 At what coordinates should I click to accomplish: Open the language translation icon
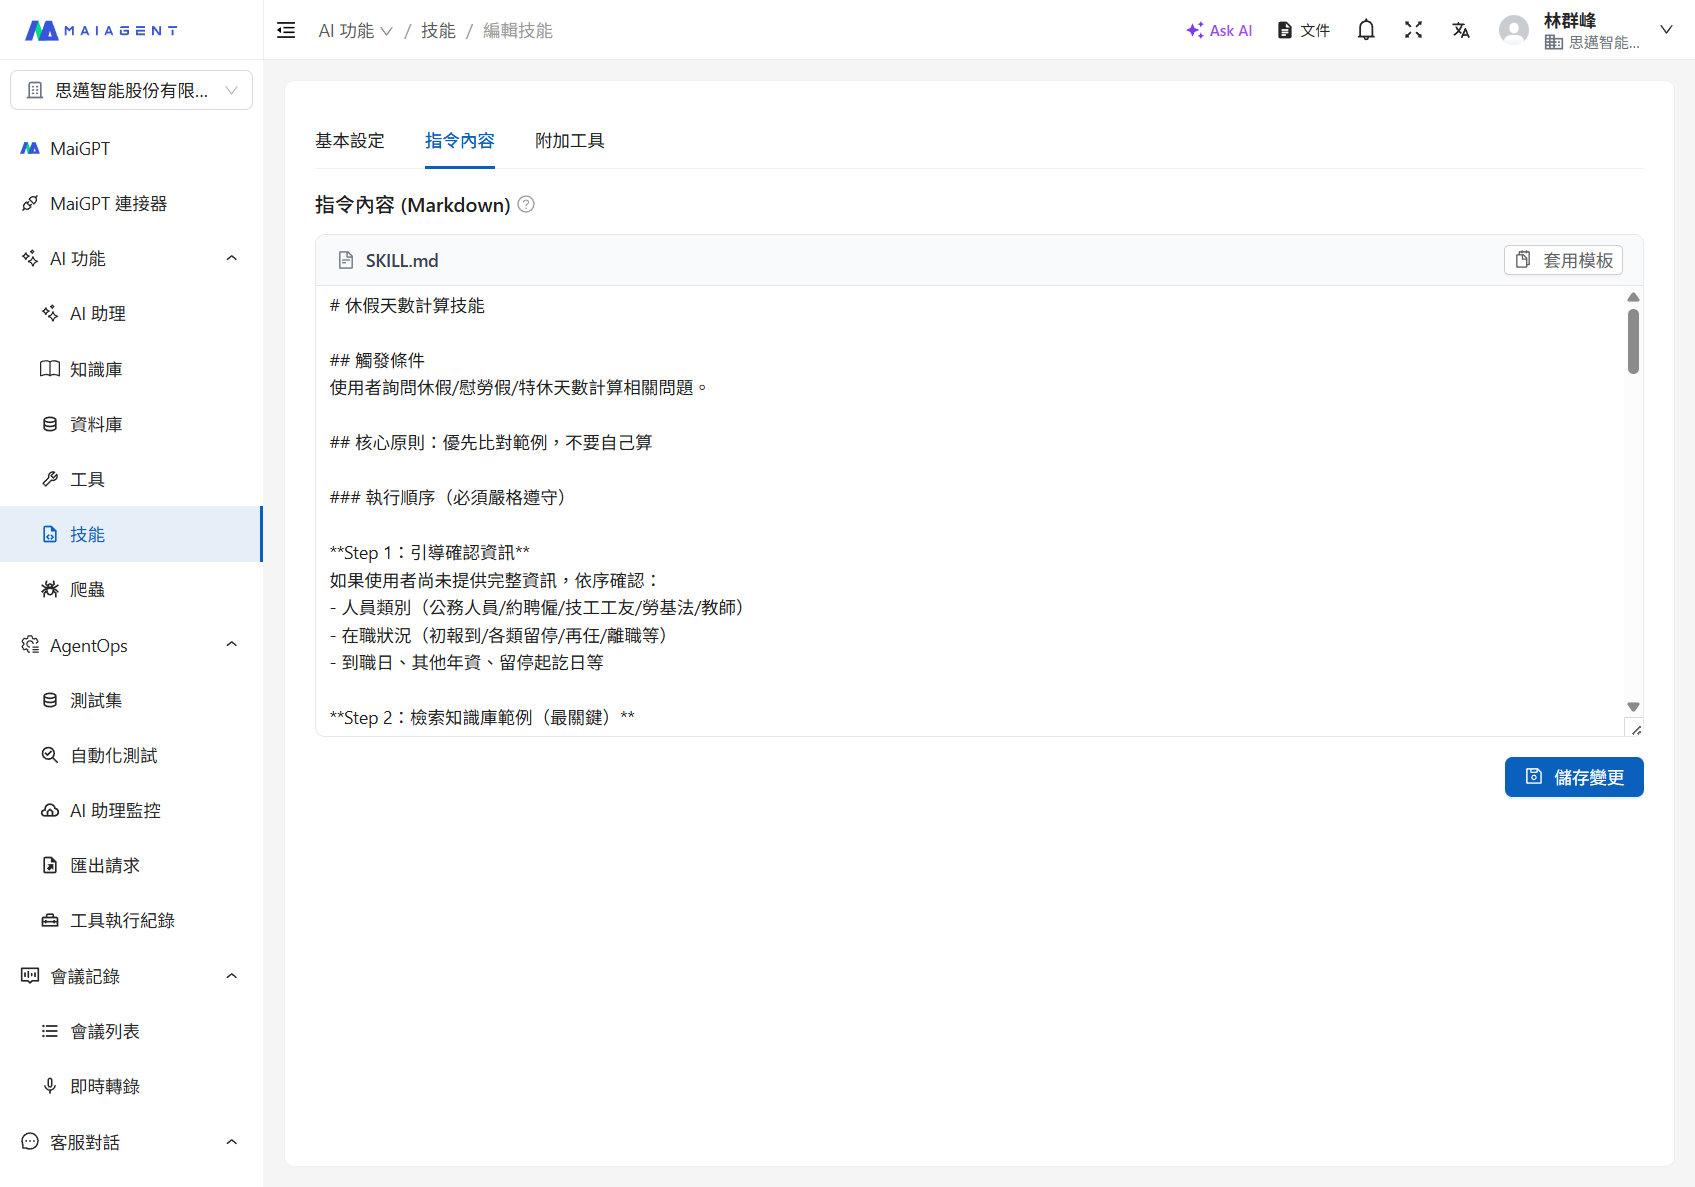pyautogui.click(x=1461, y=30)
